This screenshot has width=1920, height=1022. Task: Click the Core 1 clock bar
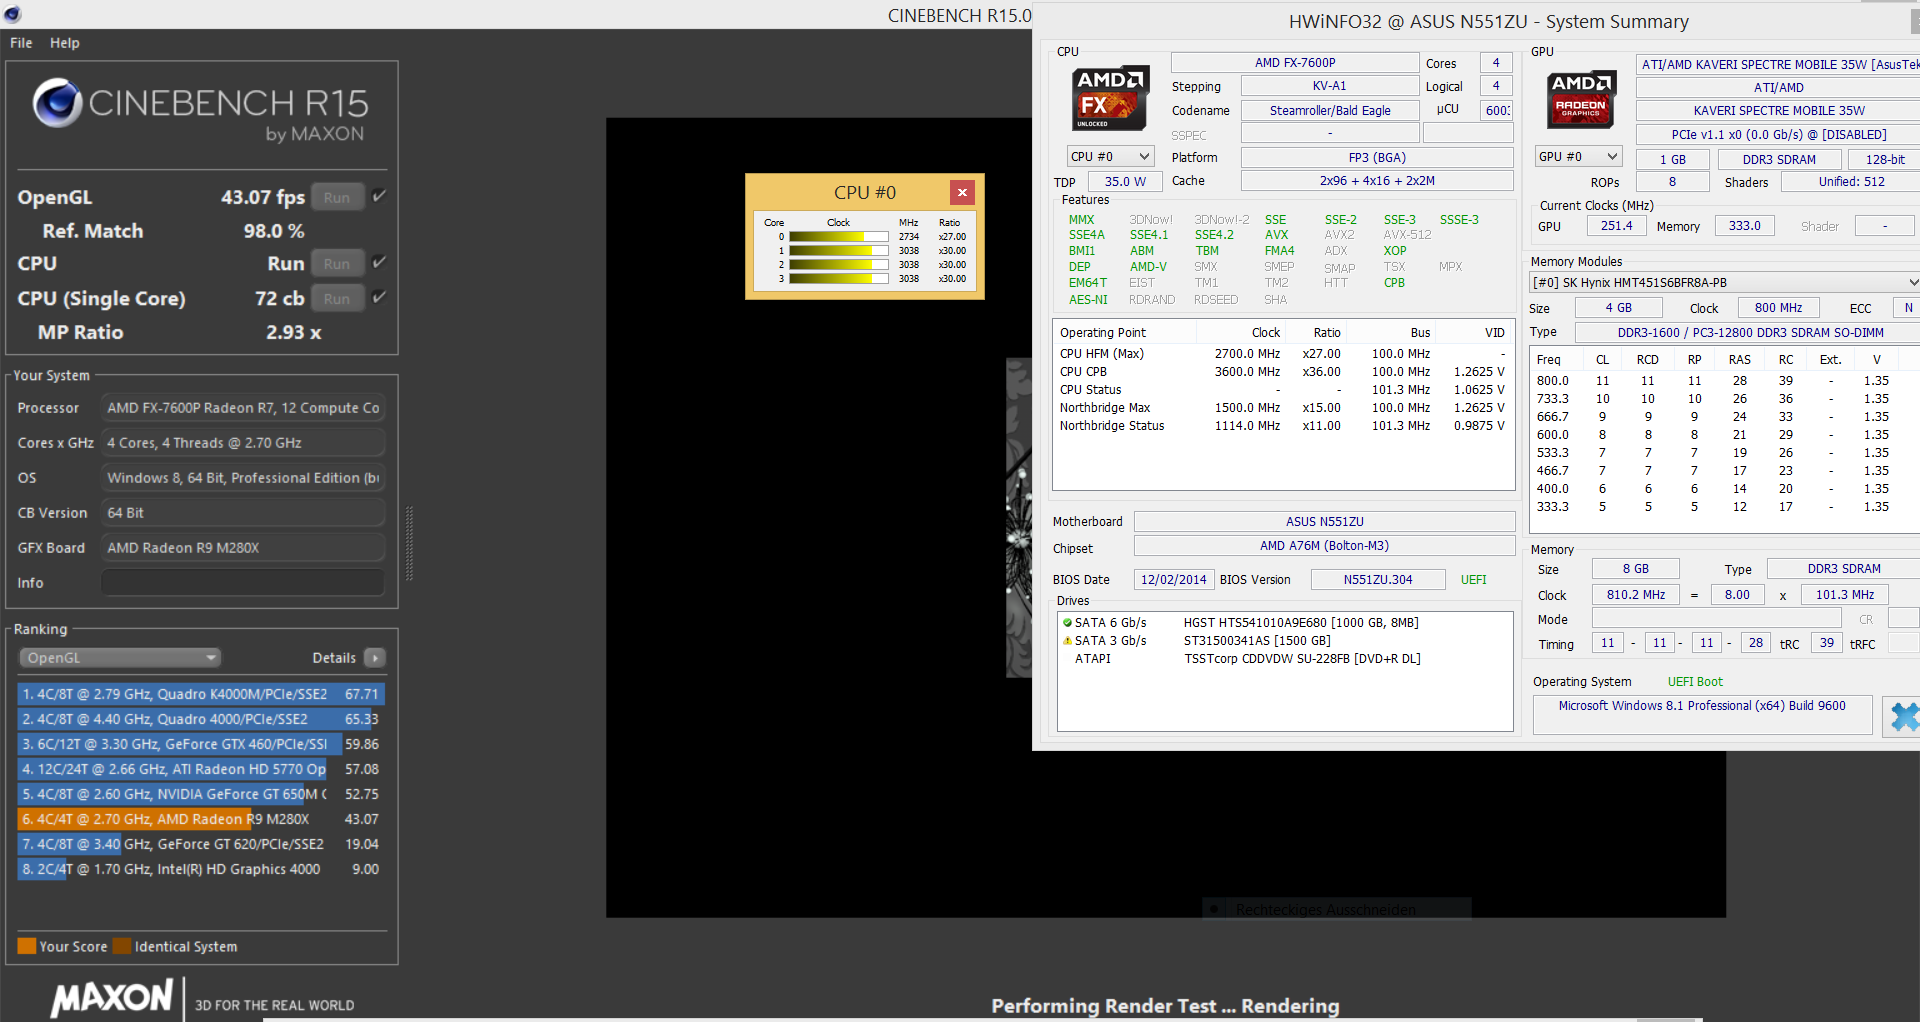pos(838,251)
